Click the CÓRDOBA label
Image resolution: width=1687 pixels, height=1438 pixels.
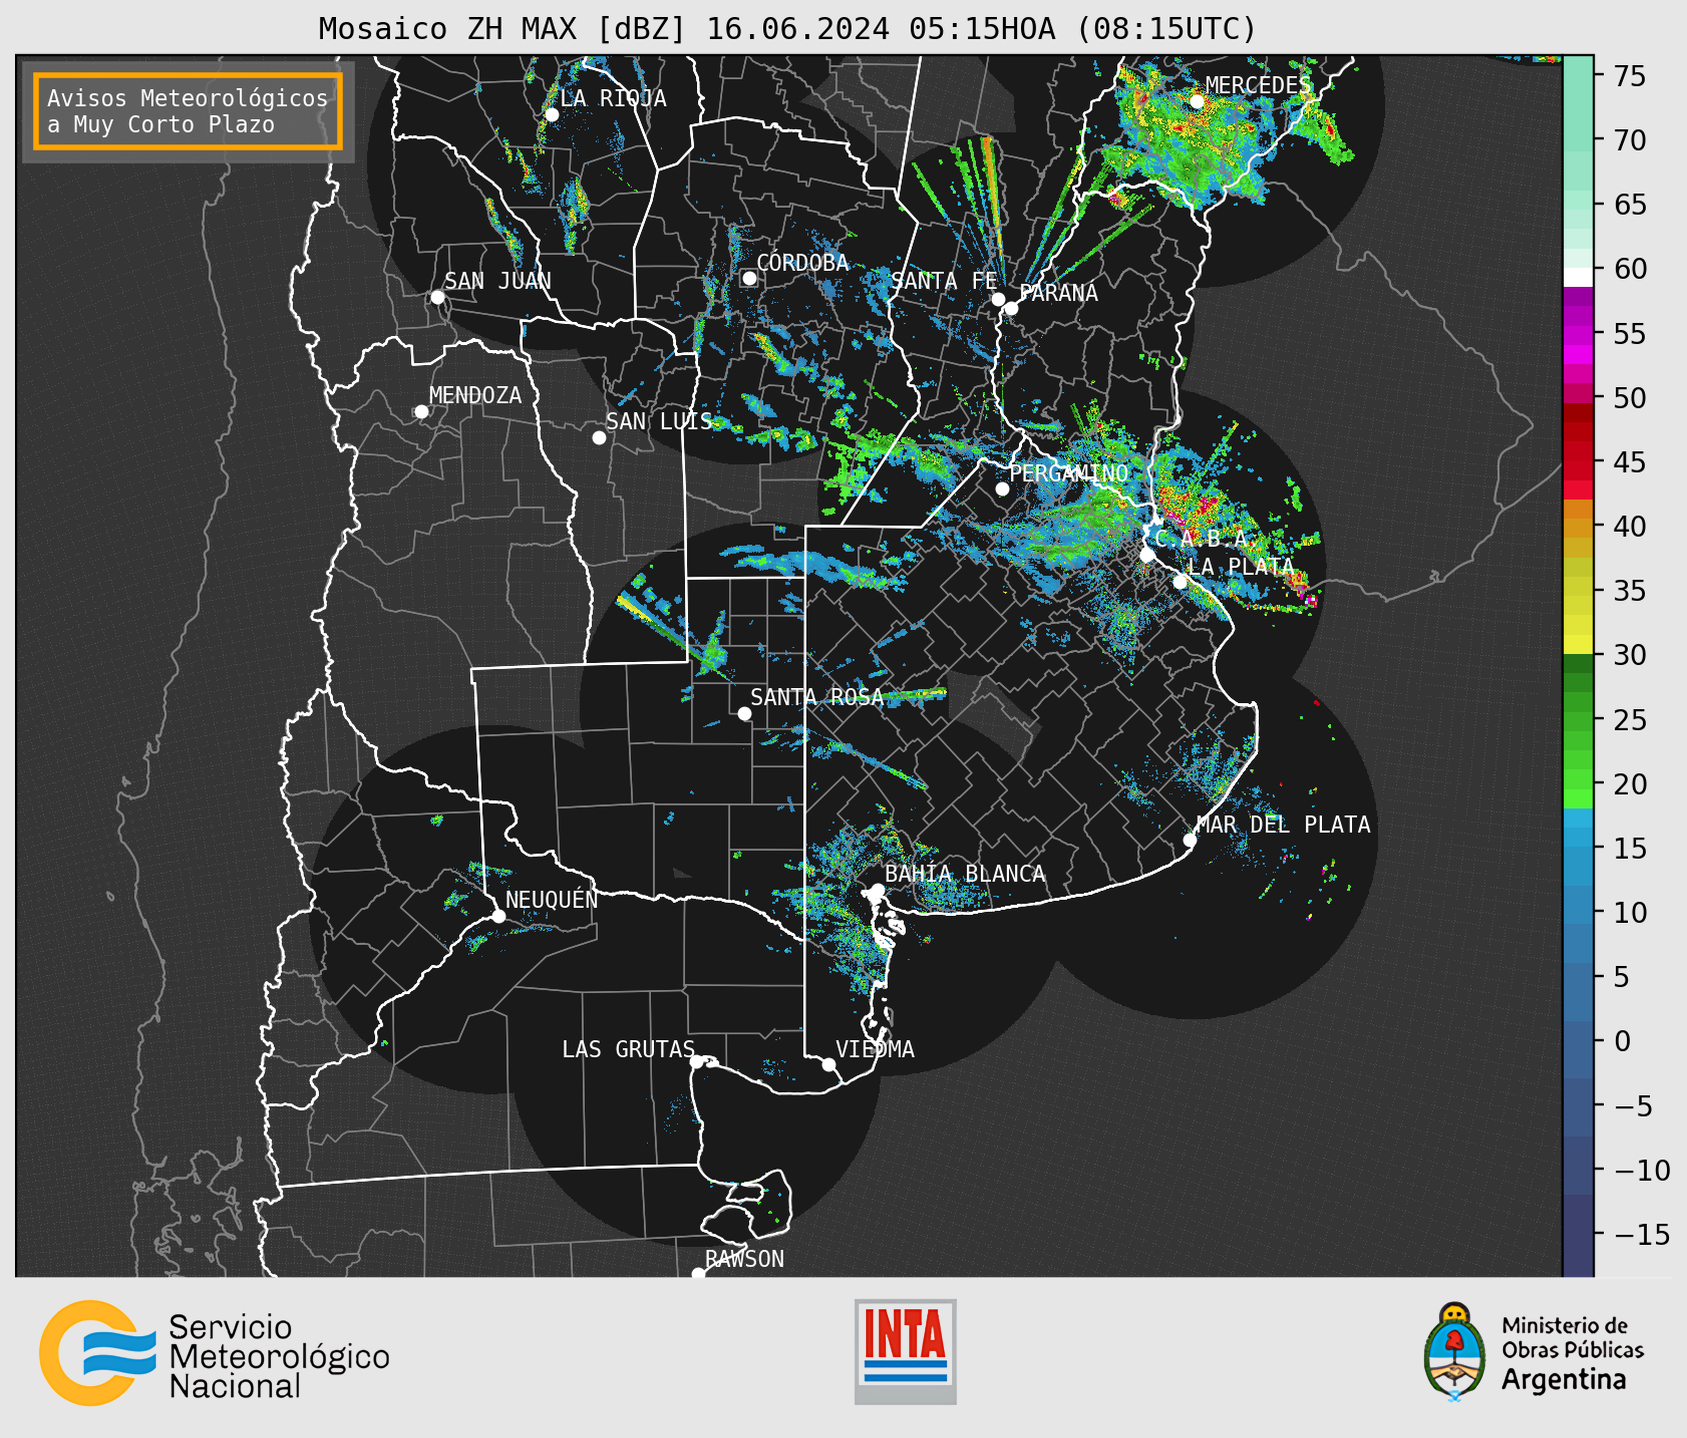(x=802, y=262)
